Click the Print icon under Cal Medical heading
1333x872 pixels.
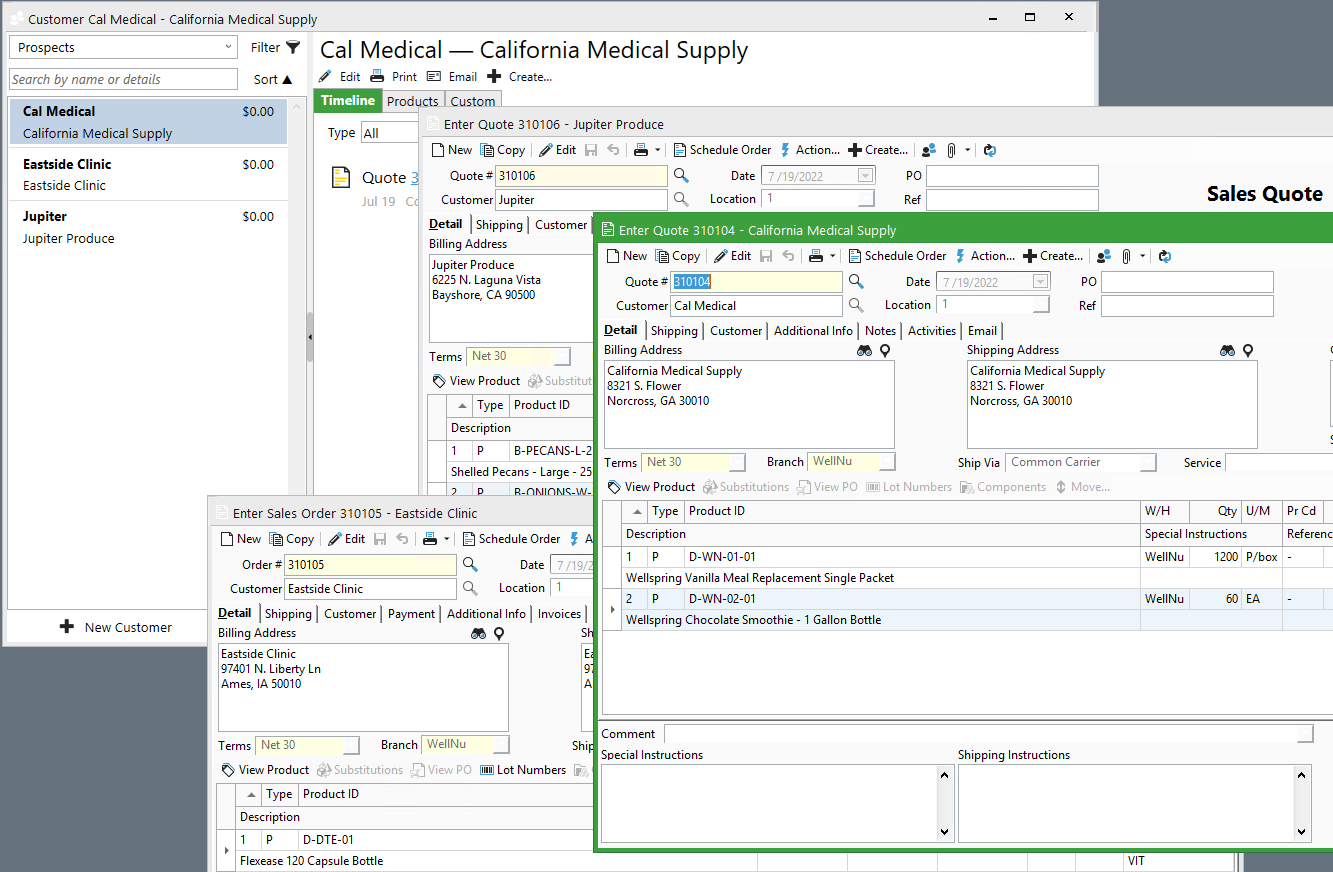pyautogui.click(x=377, y=77)
